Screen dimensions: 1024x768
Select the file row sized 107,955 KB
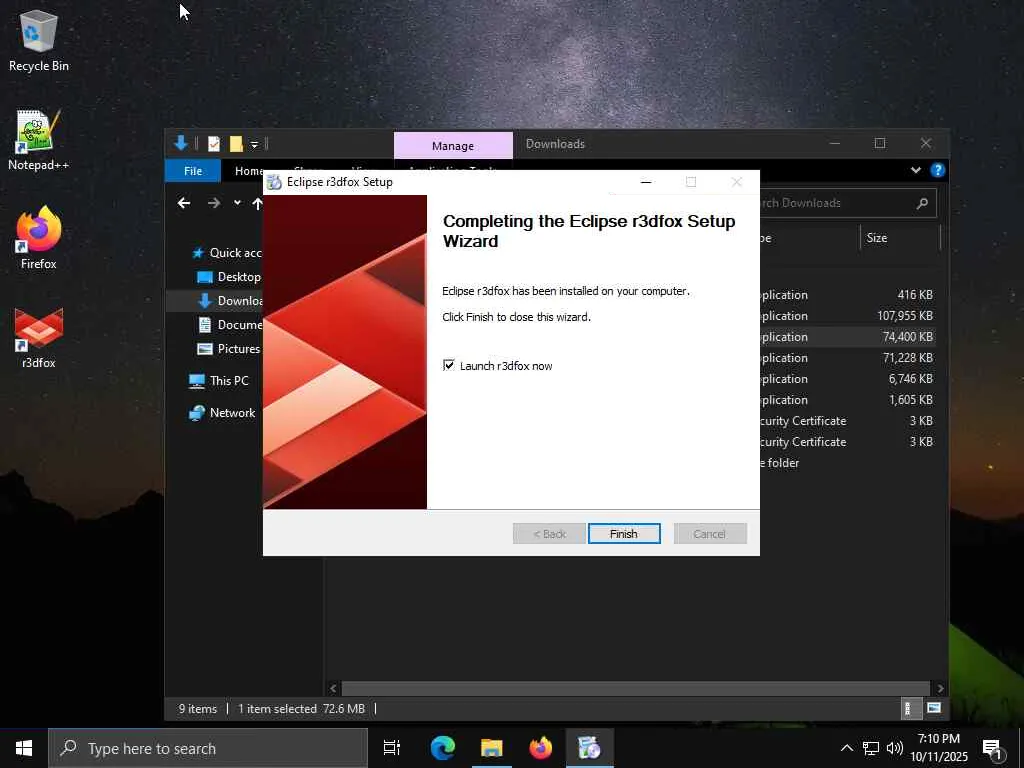tap(847, 315)
